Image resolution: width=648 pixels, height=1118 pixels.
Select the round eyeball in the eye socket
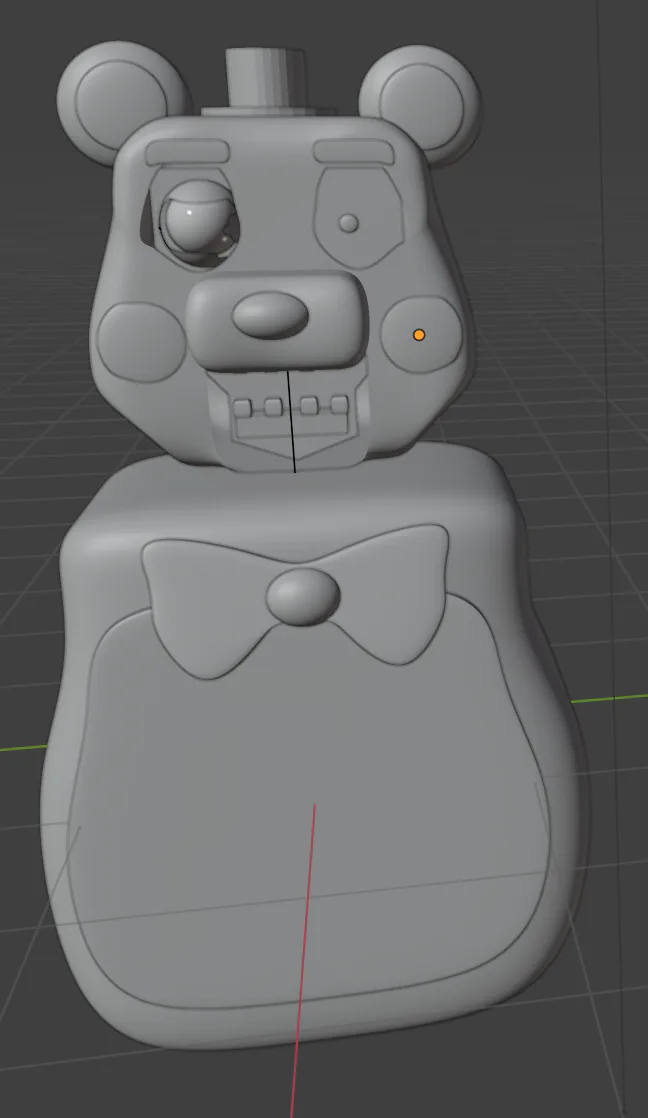pos(198,220)
